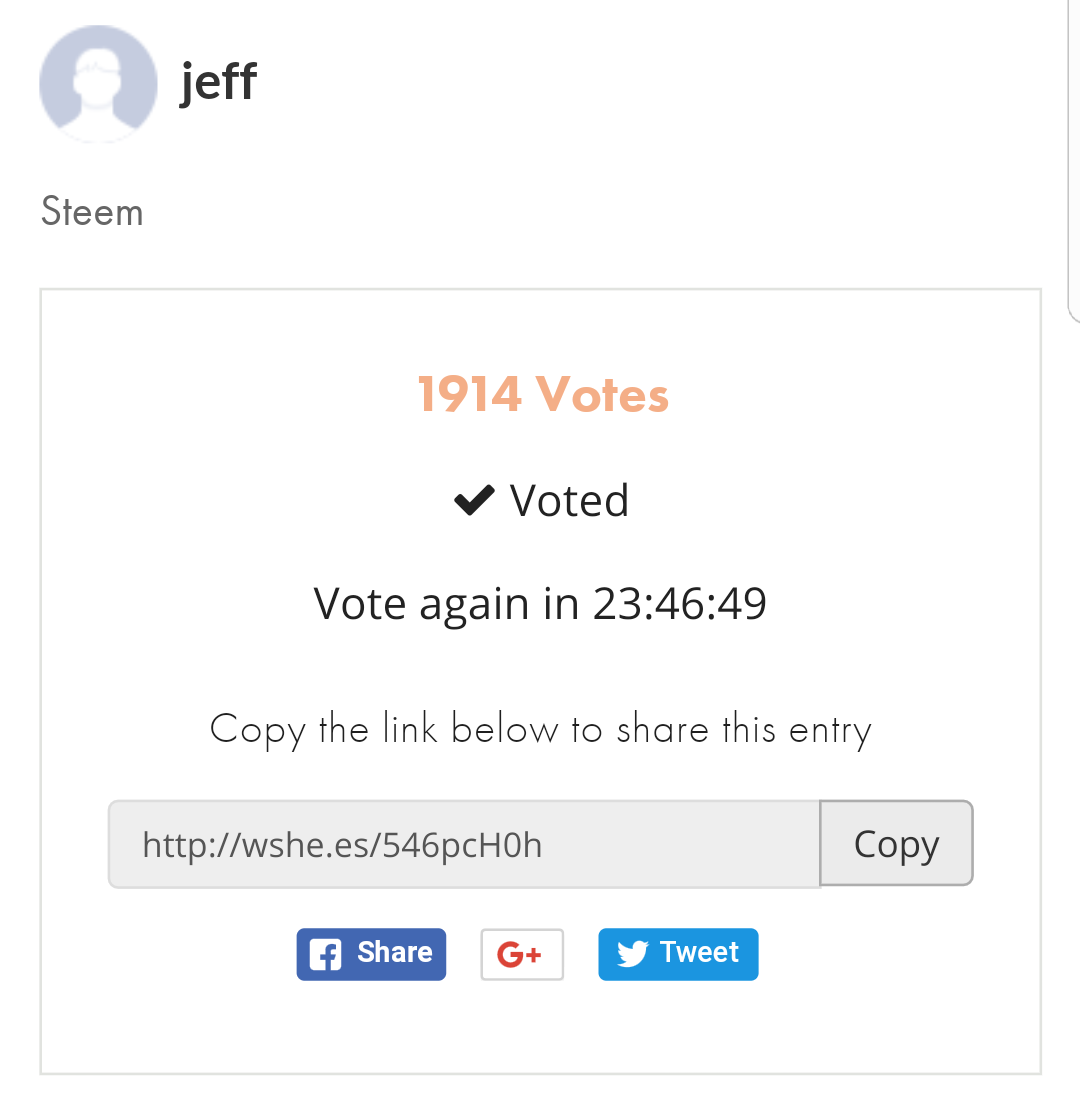Image resolution: width=1080 pixels, height=1114 pixels.
Task: Focus the wshe.es share link field
Action: tap(464, 844)
